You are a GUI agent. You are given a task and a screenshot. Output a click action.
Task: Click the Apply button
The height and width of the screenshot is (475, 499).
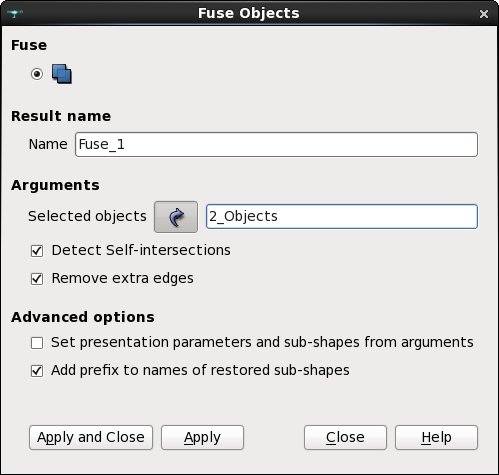[x=202, y=437]
